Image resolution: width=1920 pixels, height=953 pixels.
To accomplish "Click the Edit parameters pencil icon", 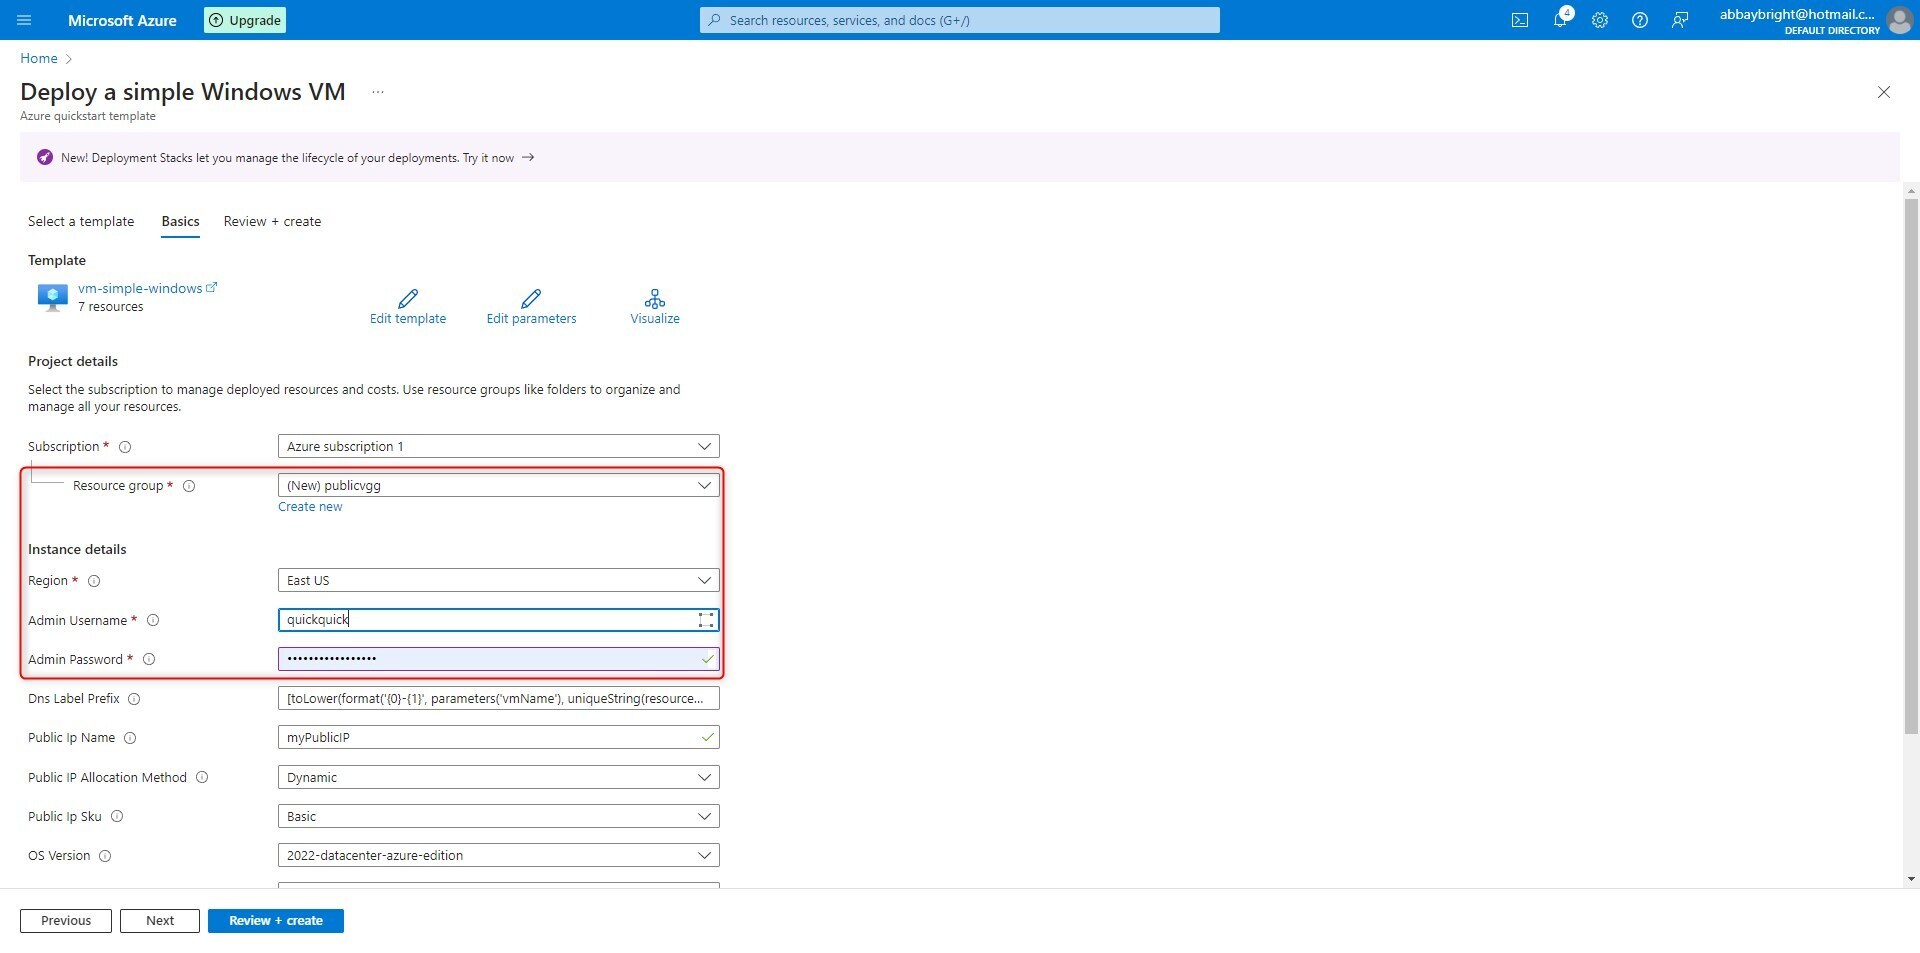I will (531, 298).
